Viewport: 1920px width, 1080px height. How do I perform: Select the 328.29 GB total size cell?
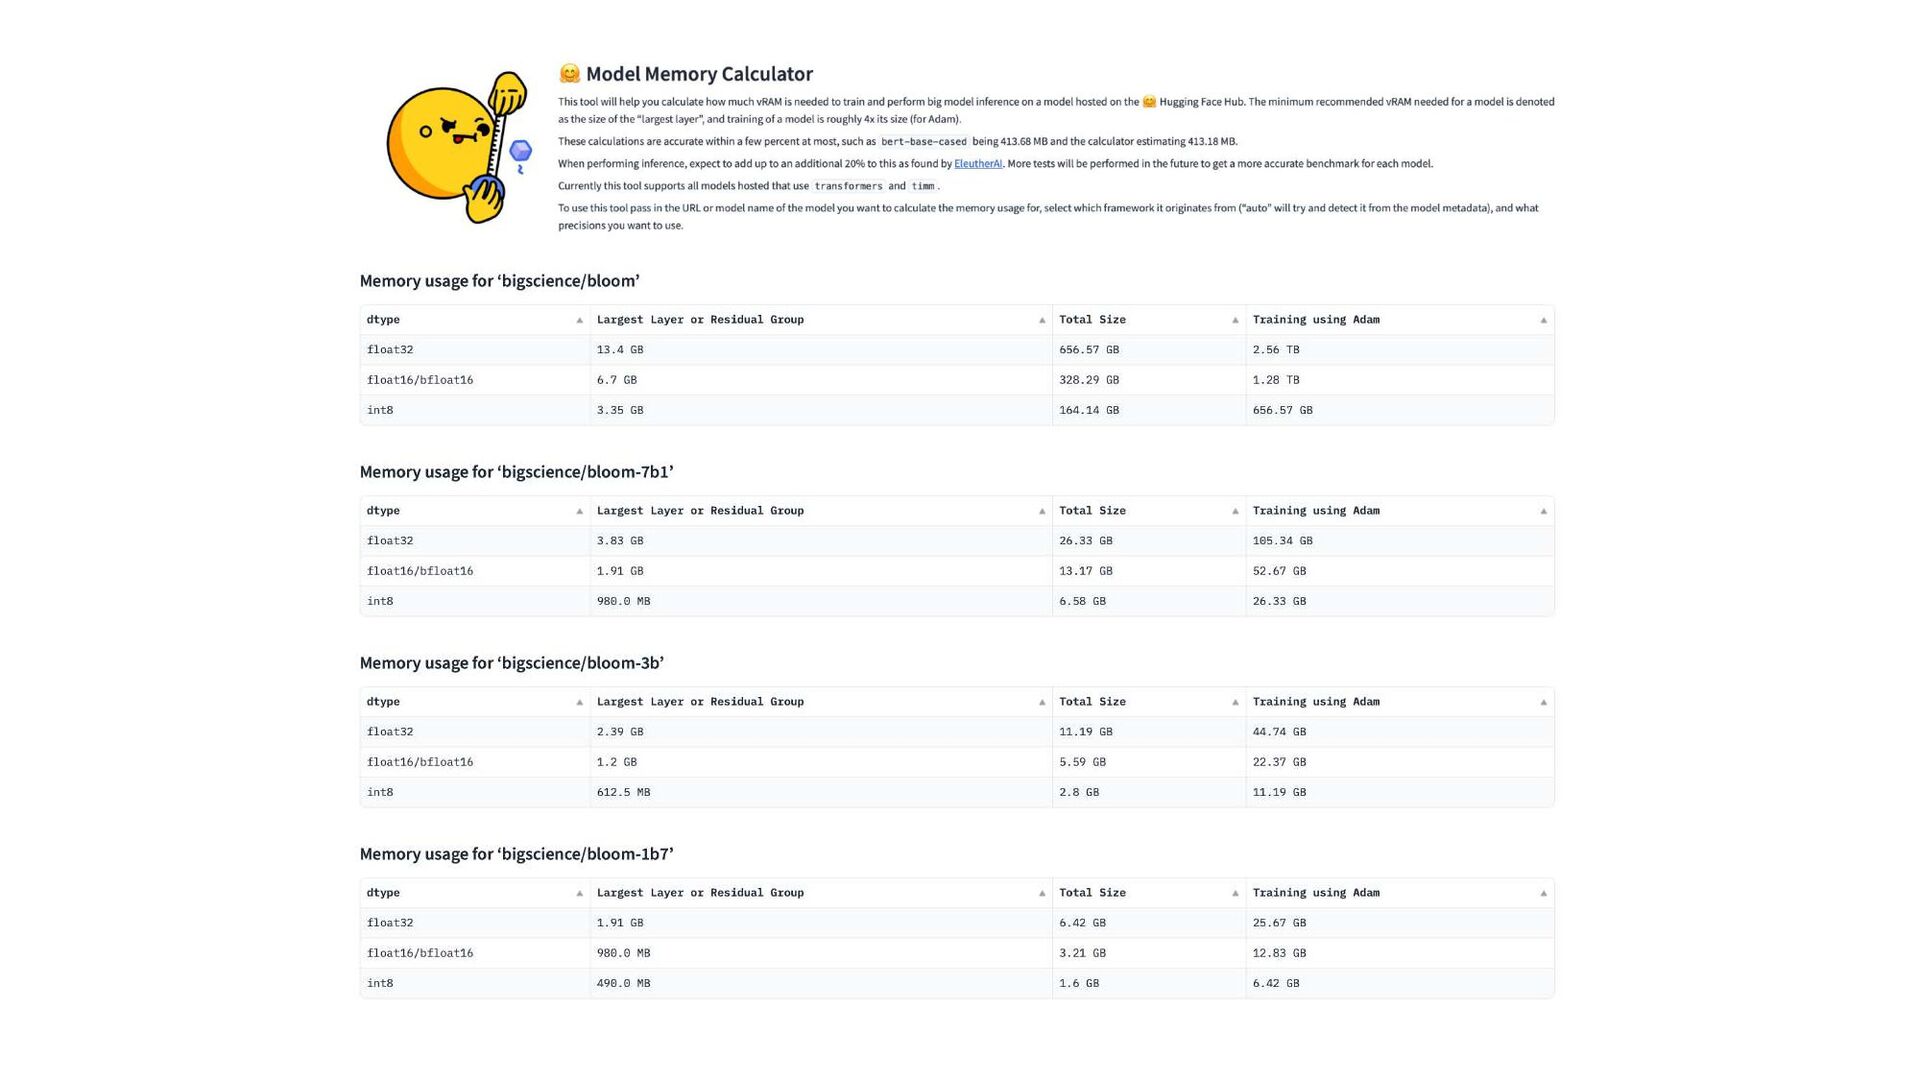point(1149,380)
